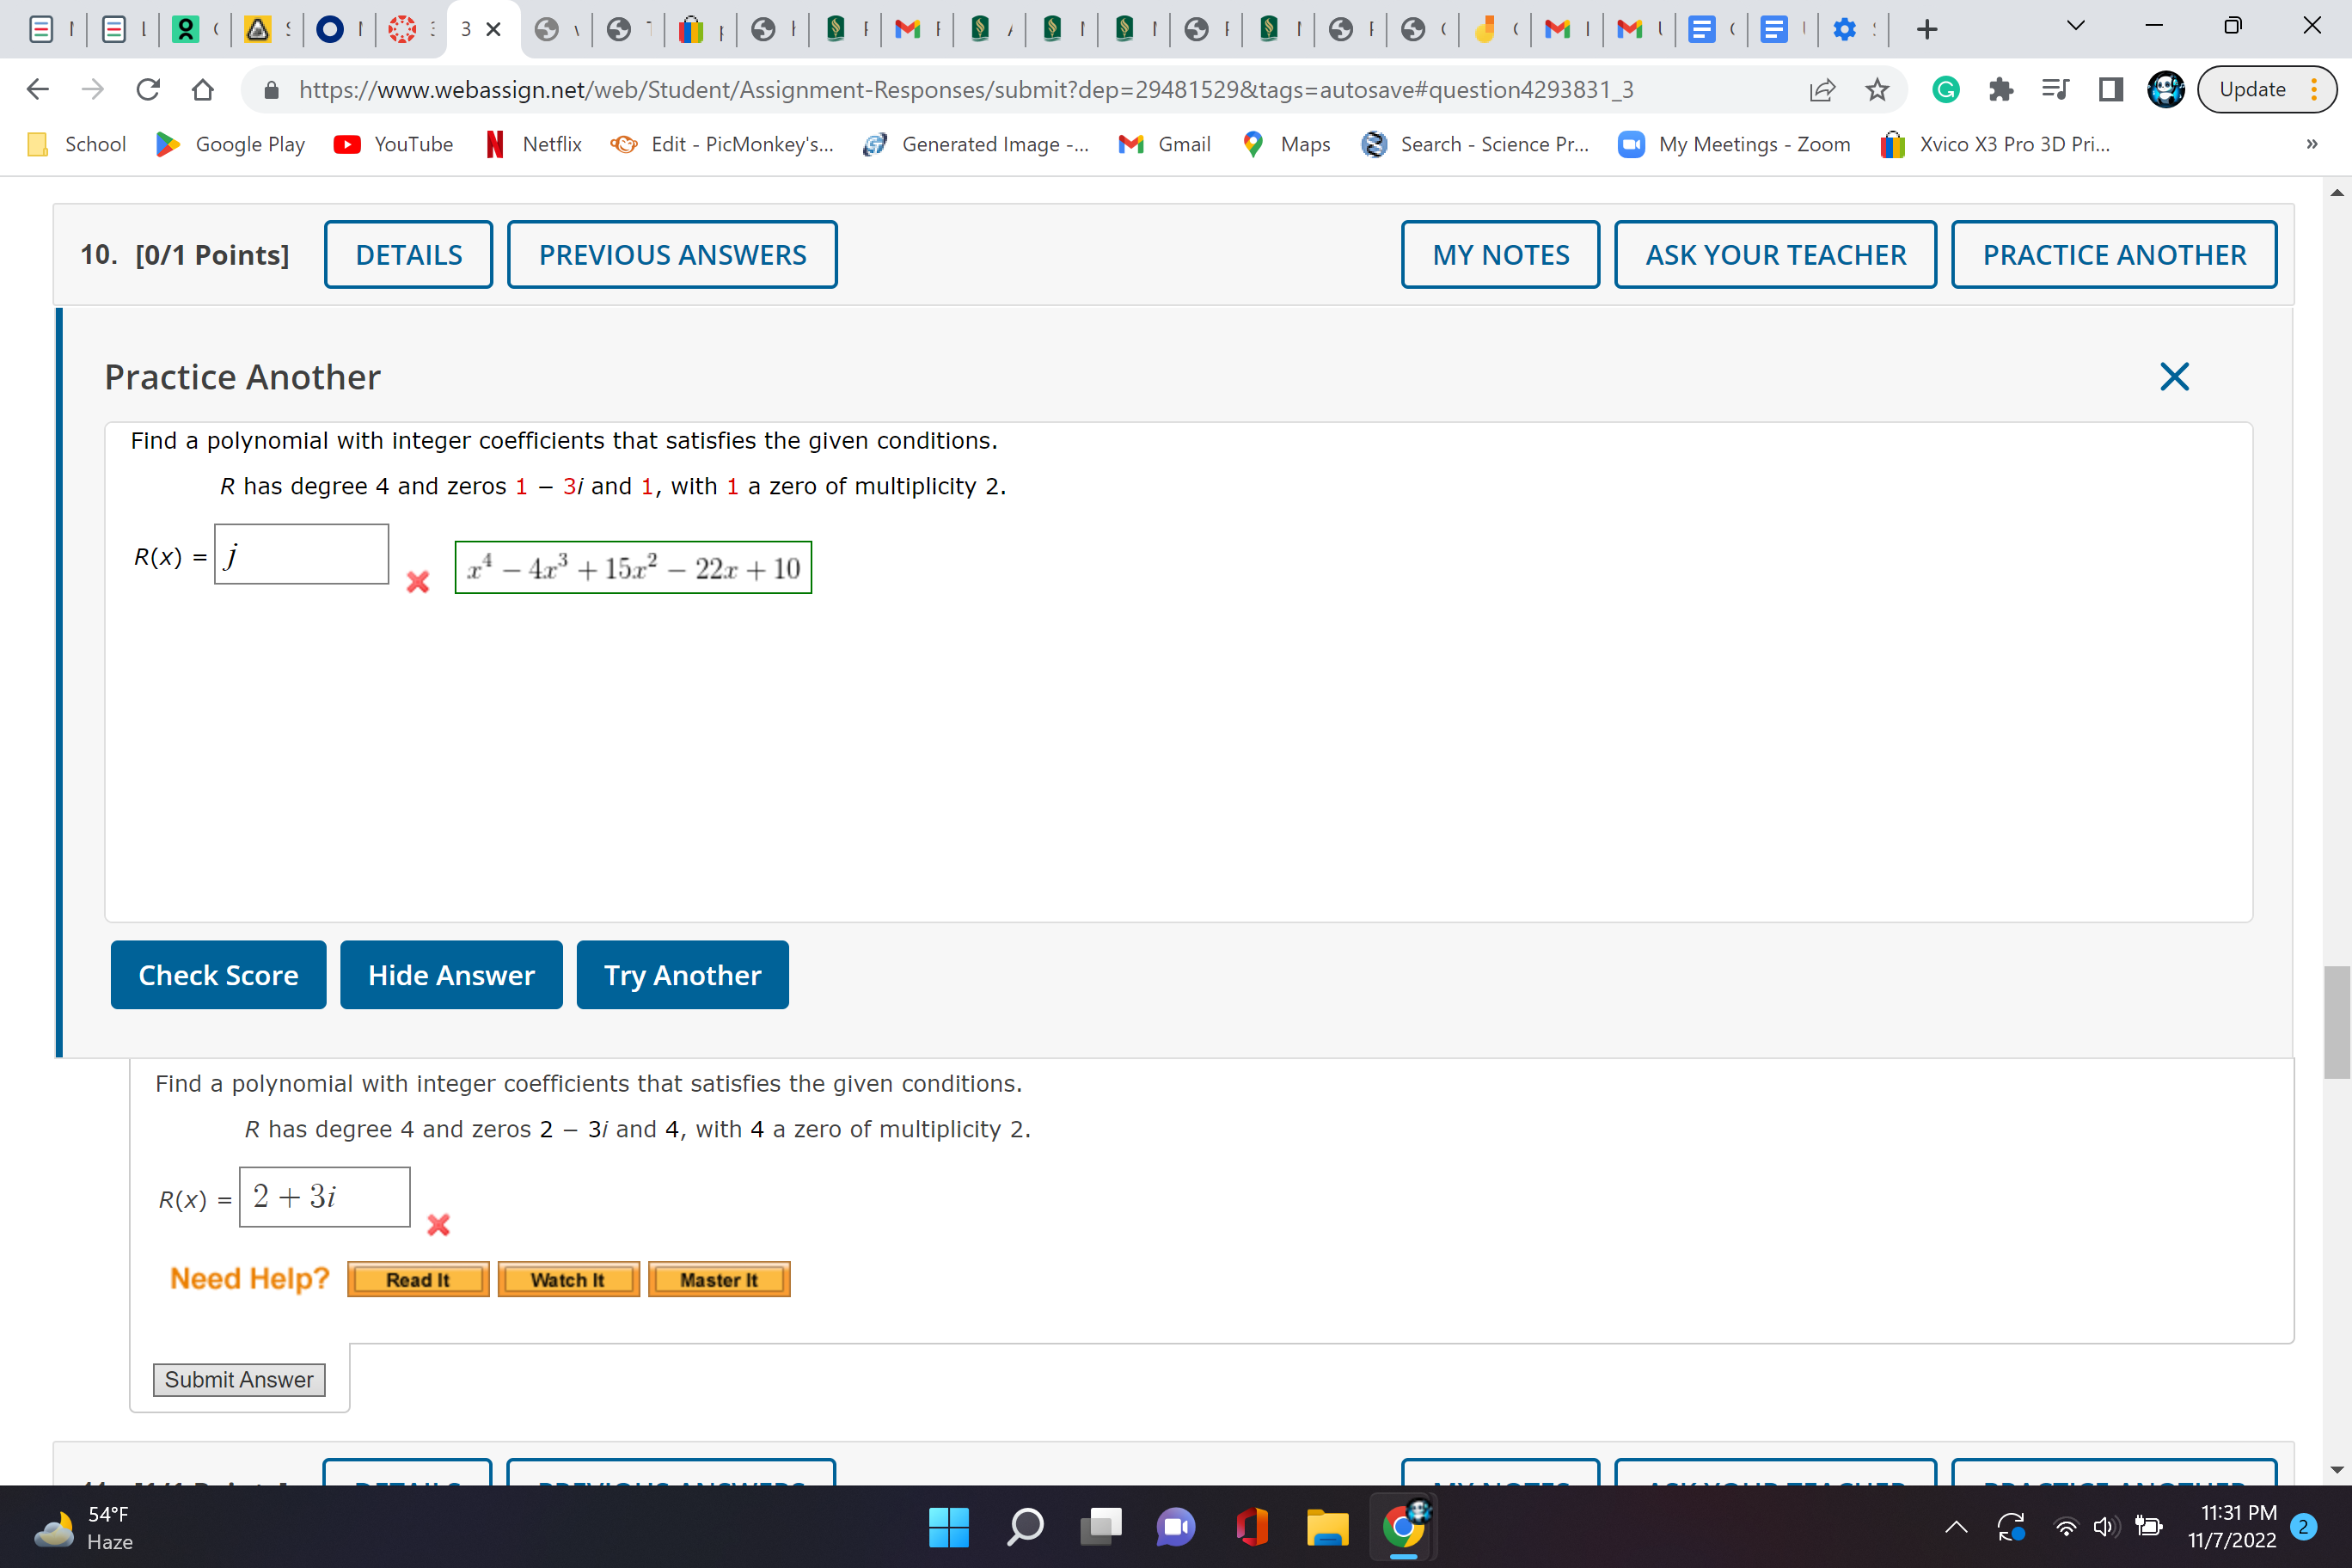Click the Master It help link
Screen dimensions: 2352x1568
click(718, 1279)
